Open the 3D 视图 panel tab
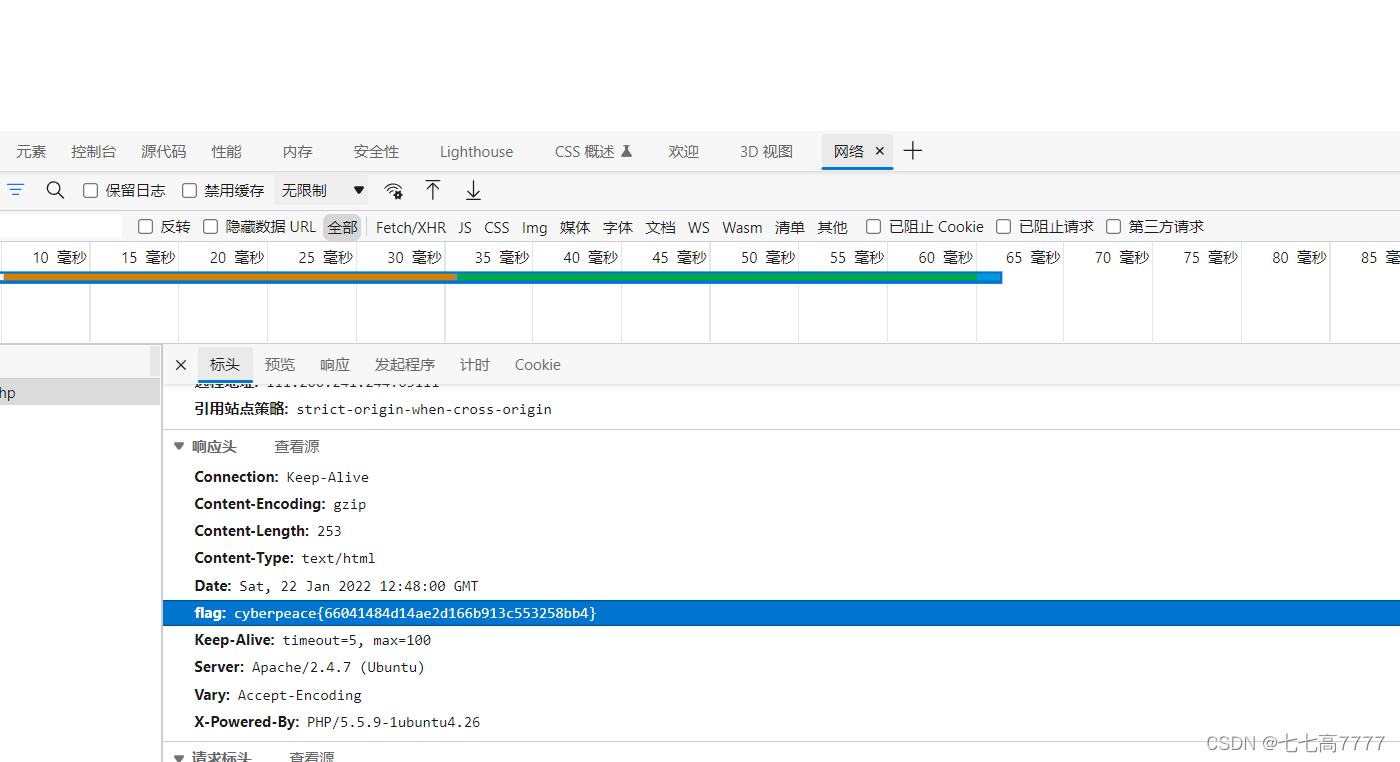 click(x=766, y=152)
